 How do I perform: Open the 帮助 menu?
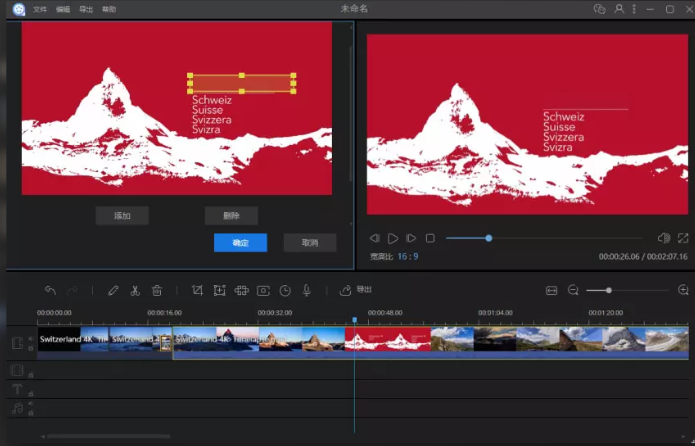(x=109, y=9)
